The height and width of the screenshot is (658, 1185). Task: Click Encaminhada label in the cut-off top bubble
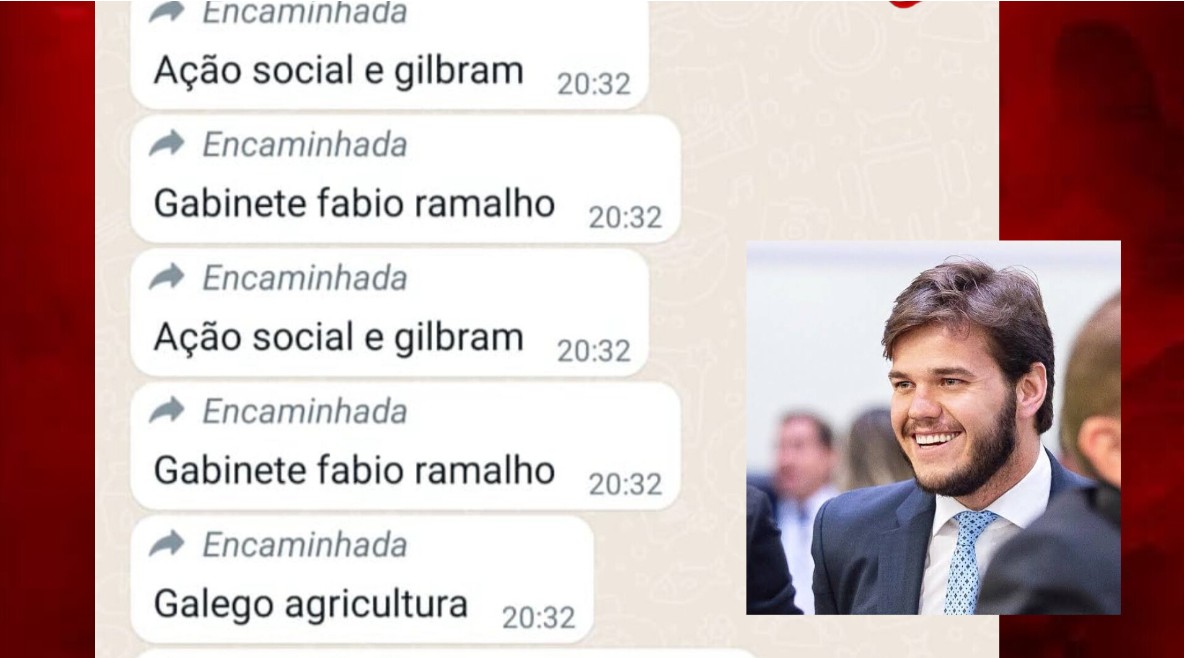click(305, 12)
